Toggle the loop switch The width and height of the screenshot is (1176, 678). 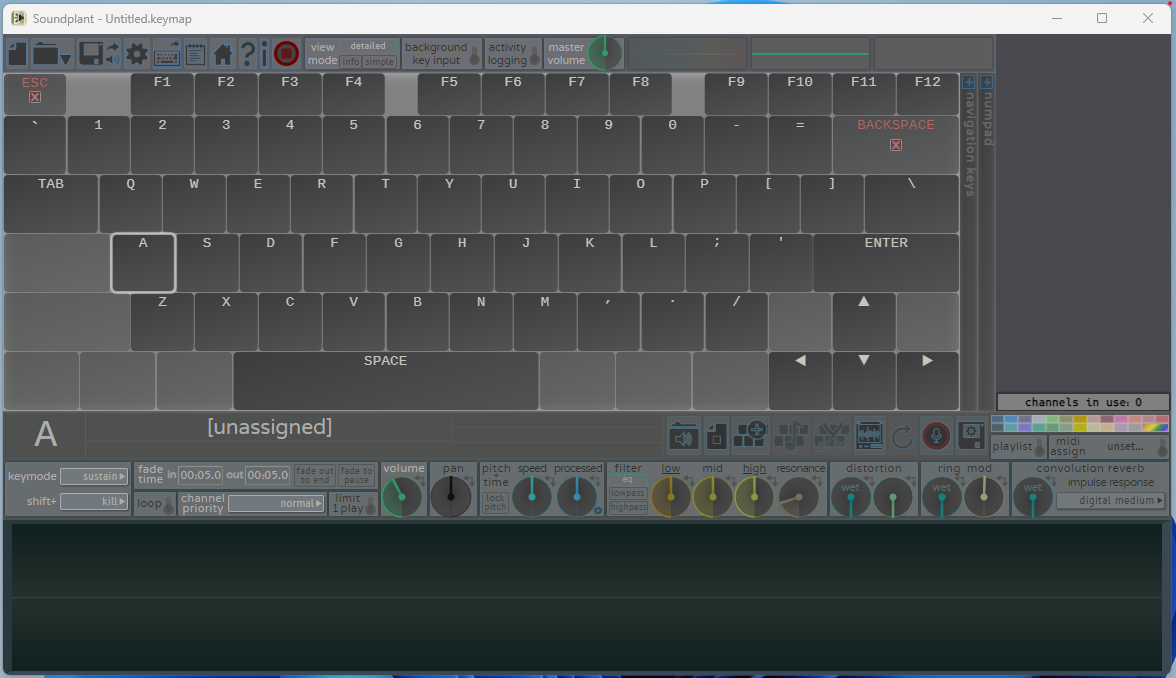click(169, 505)
